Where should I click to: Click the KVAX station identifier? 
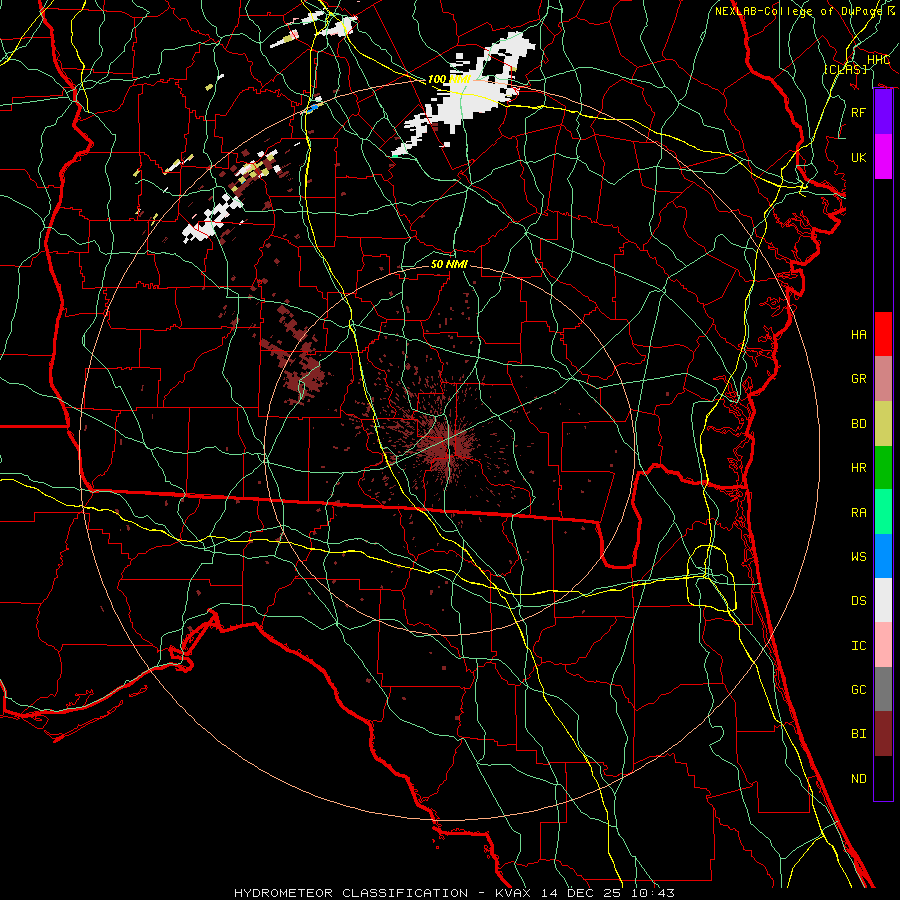coord(515,893)
